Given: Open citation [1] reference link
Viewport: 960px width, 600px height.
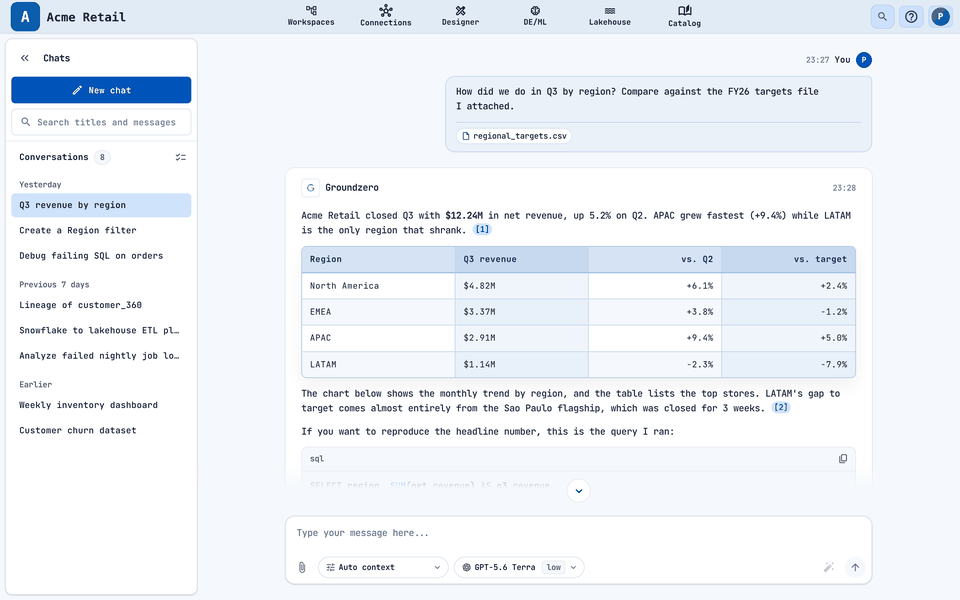Looking at the screenshot, I should pos(482,230).
